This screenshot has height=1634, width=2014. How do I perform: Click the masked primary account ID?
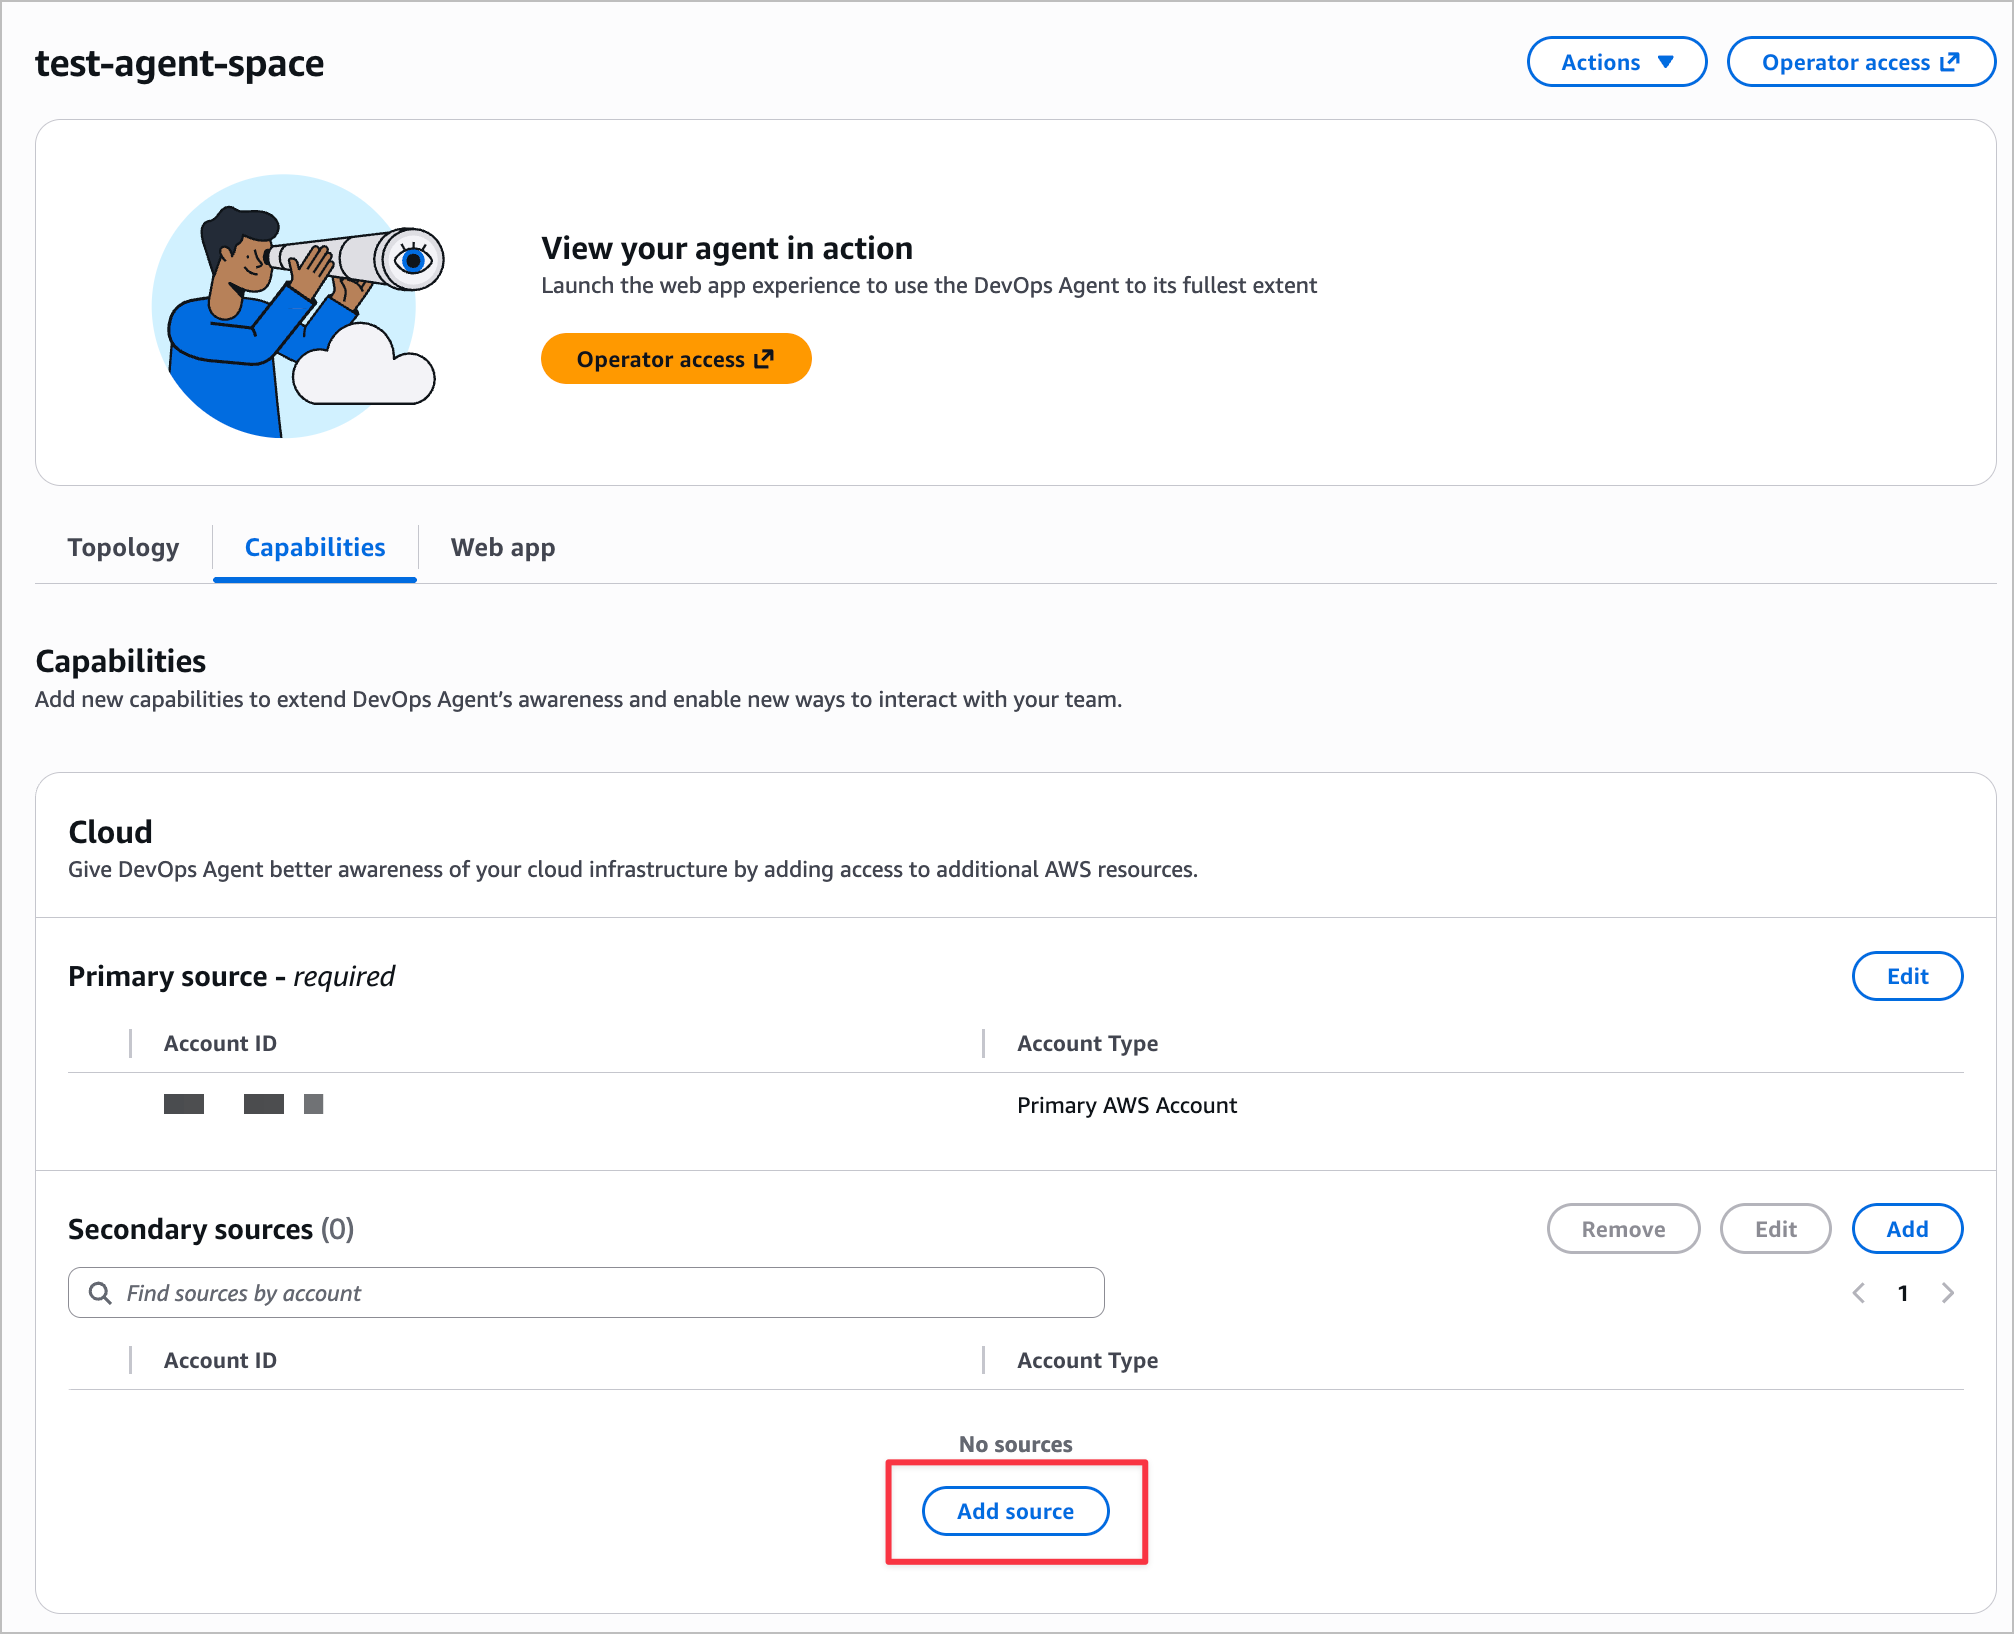(243, 1104)
